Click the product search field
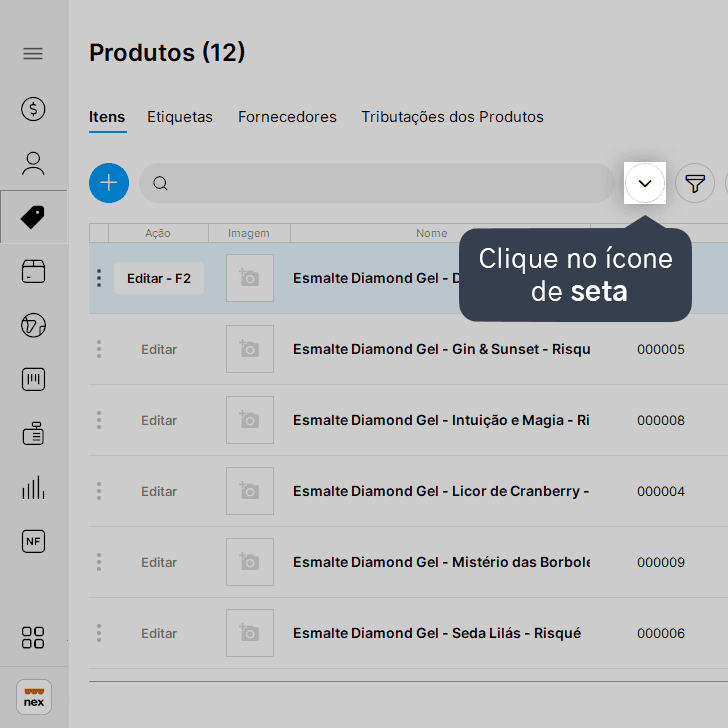Image resolution: width=728 pixels, height=728 pixels. point(377,183)
